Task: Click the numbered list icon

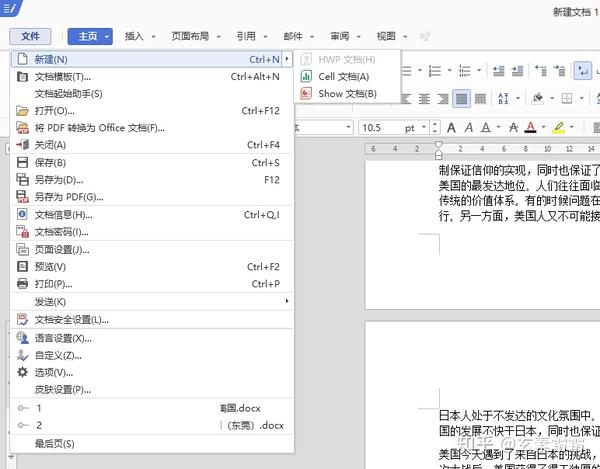Action: click(x=435, y=71)
